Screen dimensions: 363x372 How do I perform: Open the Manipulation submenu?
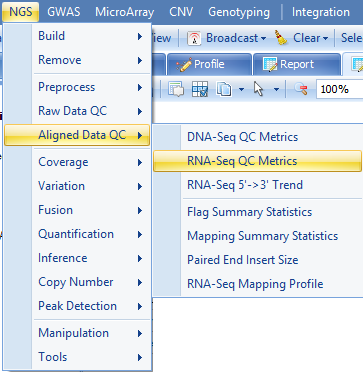[77, 333]
